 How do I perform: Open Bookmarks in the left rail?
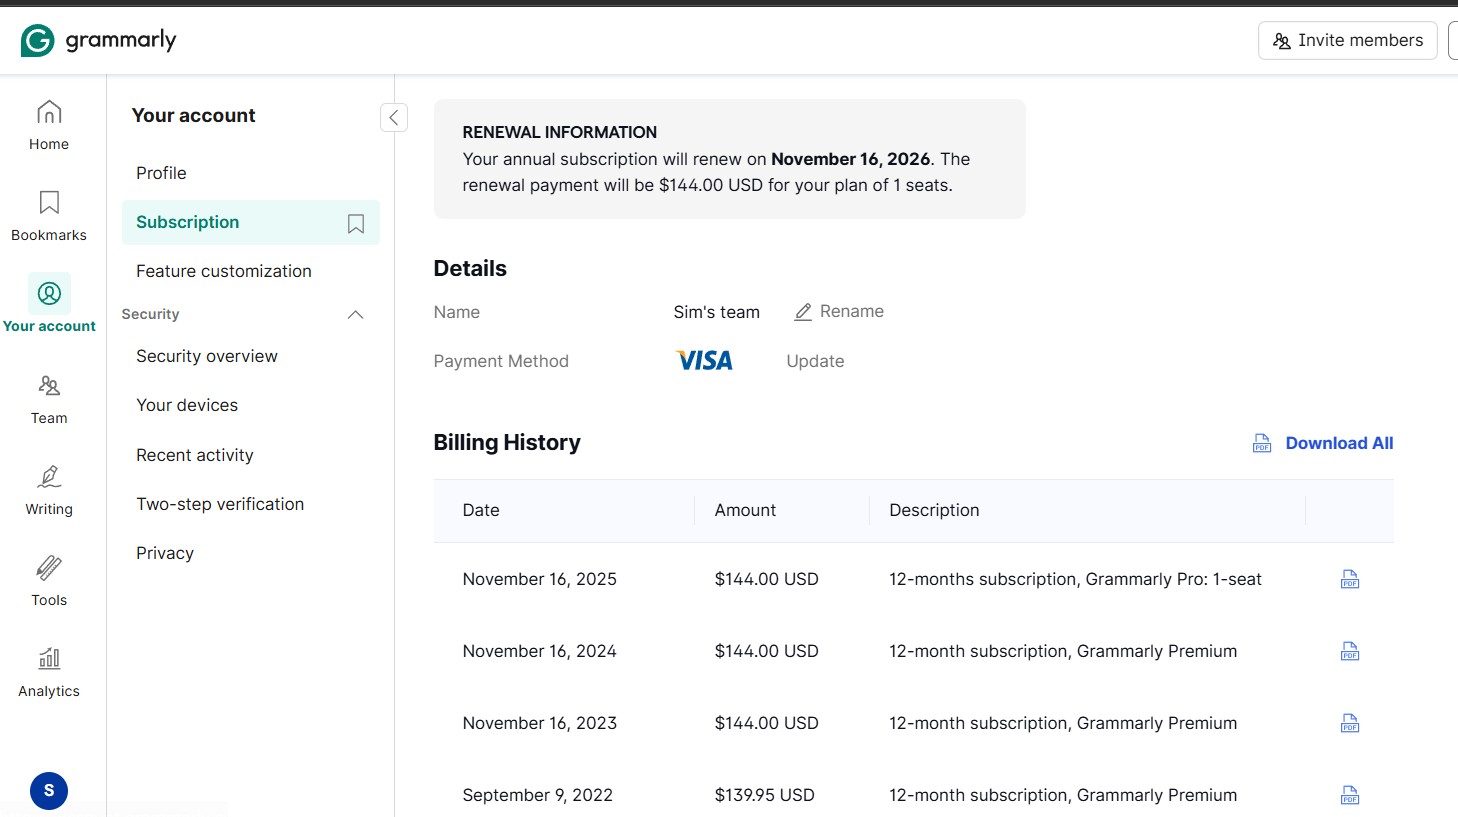49,203
